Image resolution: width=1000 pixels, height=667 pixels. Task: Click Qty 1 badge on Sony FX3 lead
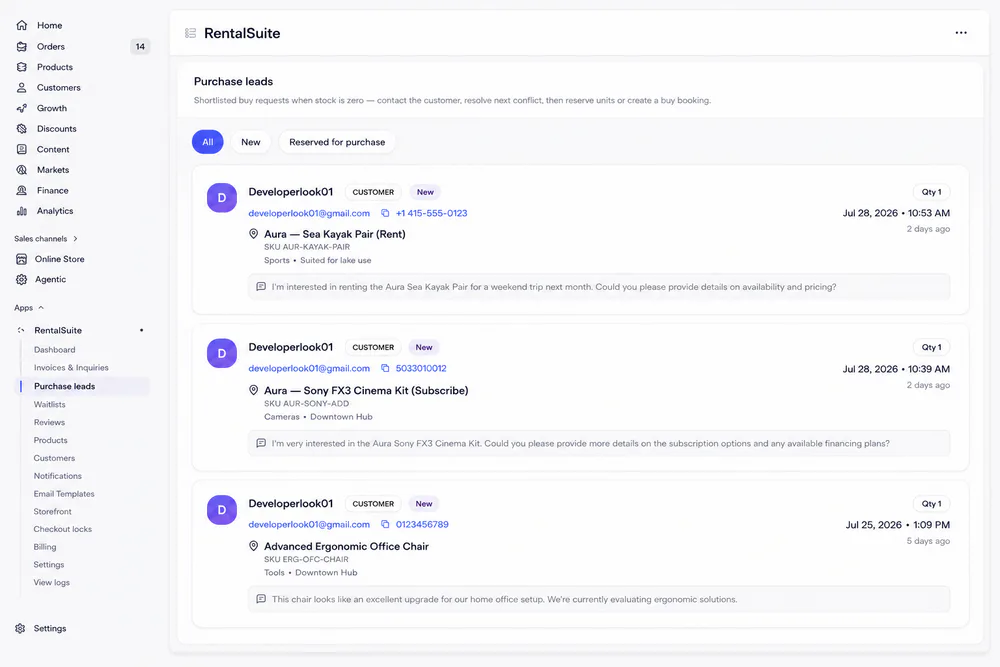pos(931,348)
